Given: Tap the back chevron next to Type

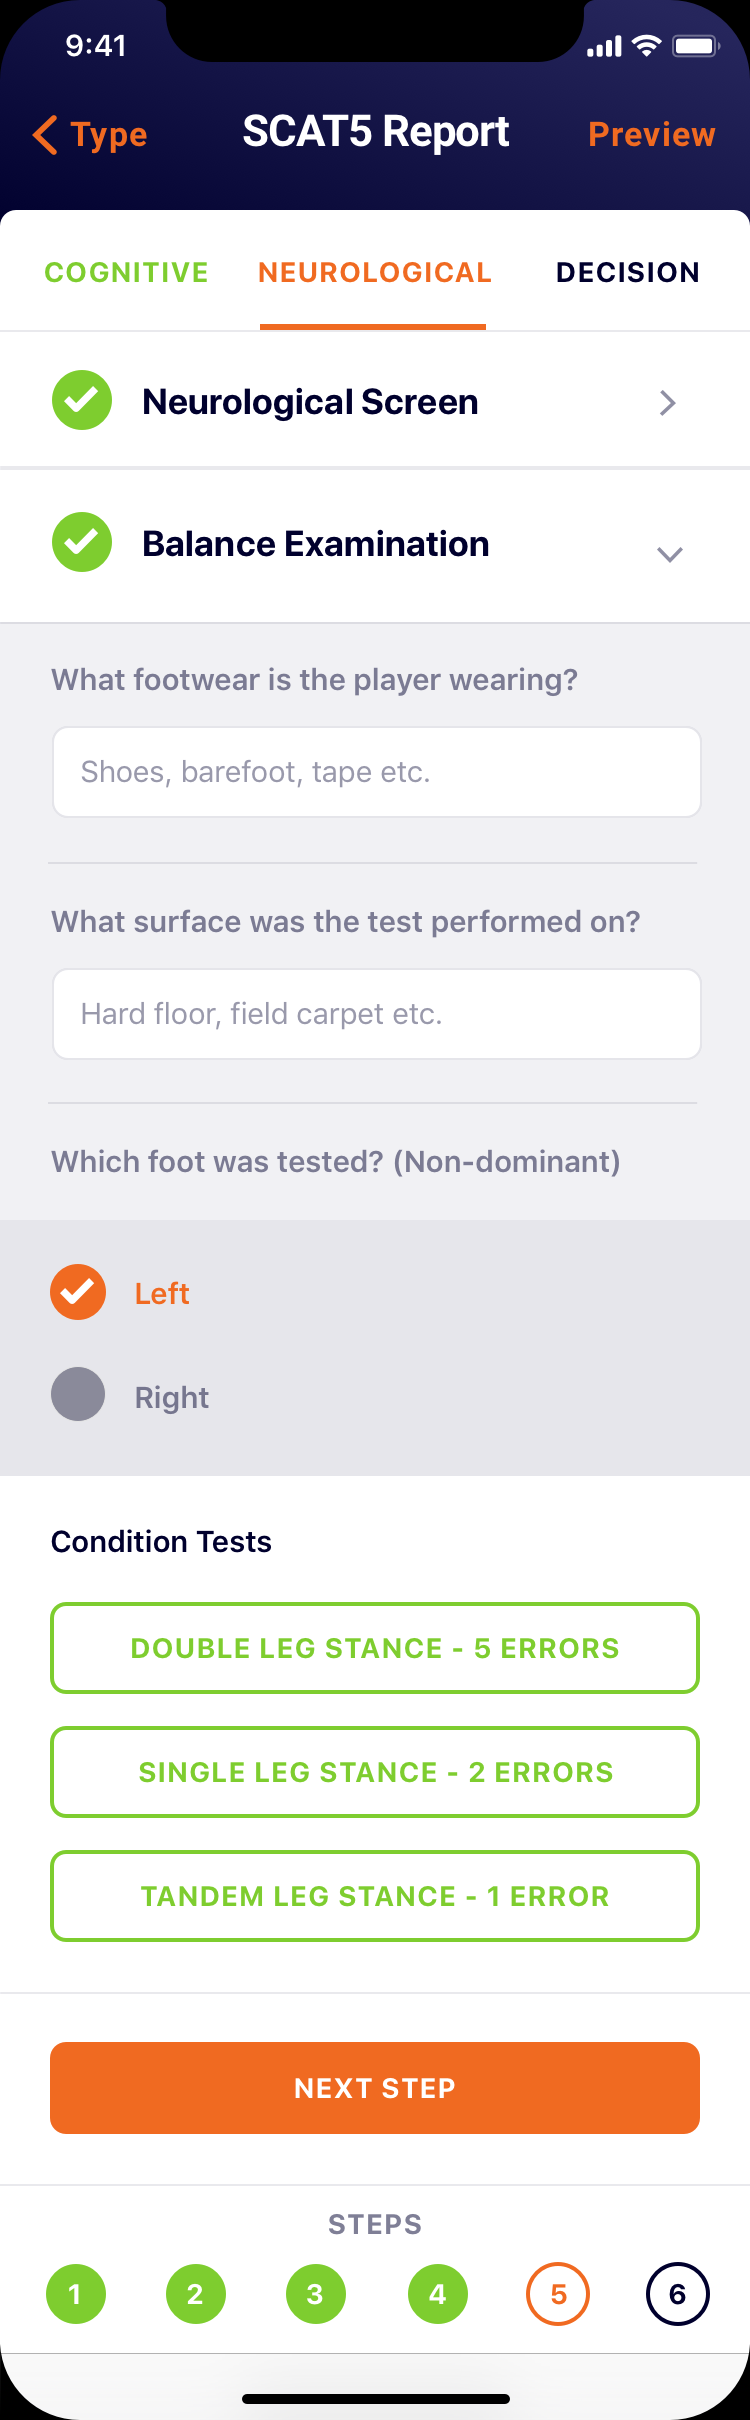Looking at the screenshot, I should point(45,134).
